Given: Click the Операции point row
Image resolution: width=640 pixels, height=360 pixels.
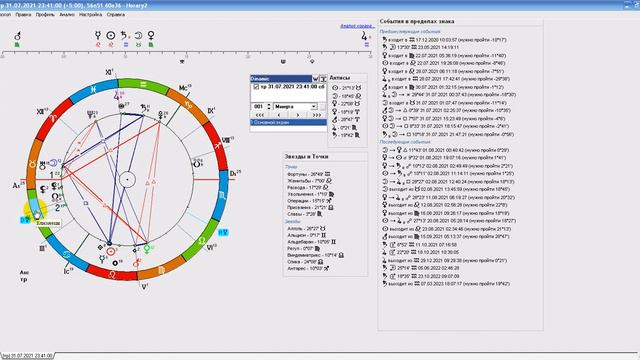Looking at the screenshot, I should pyautogui.click(x=309, y=201).
